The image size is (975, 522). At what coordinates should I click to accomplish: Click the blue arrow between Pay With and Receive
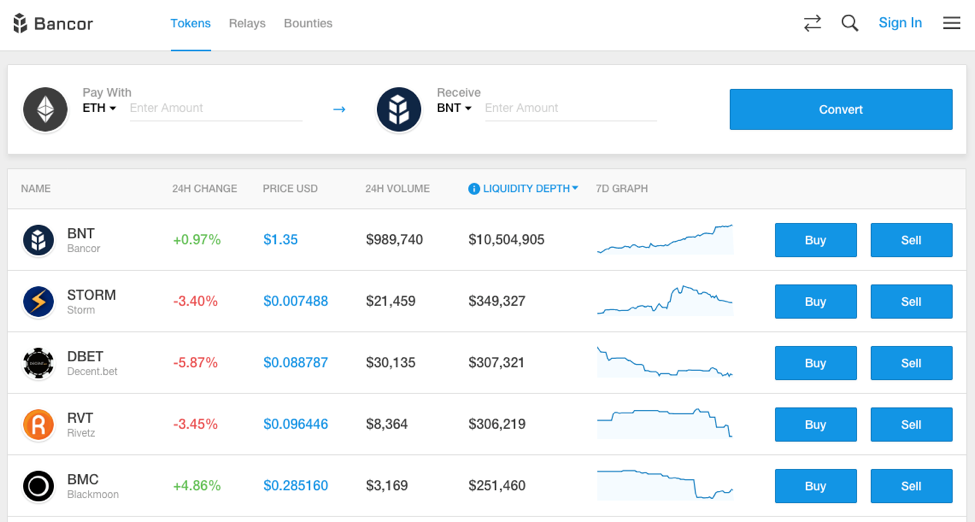(339, 110)
